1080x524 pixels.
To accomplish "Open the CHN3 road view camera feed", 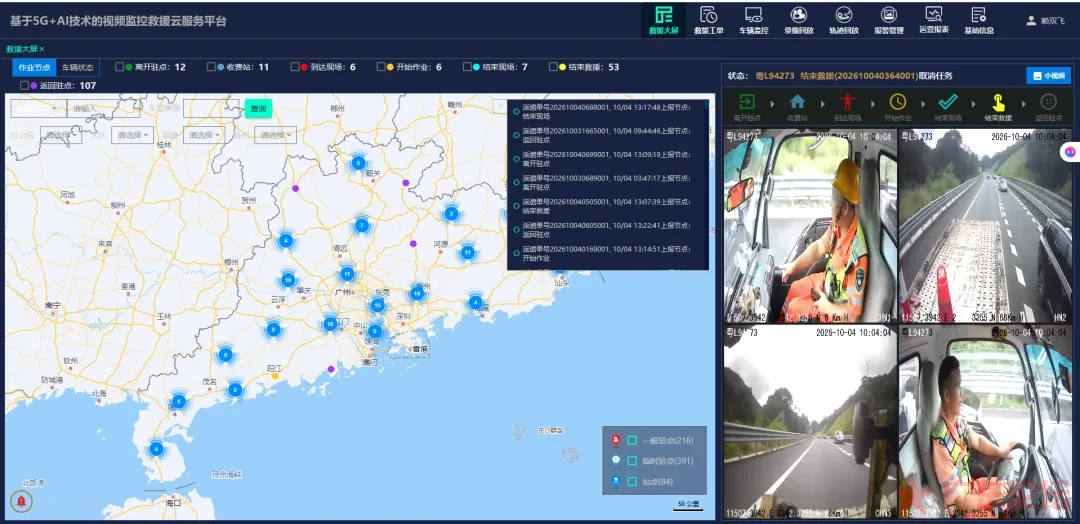I will tap(809, 422).
